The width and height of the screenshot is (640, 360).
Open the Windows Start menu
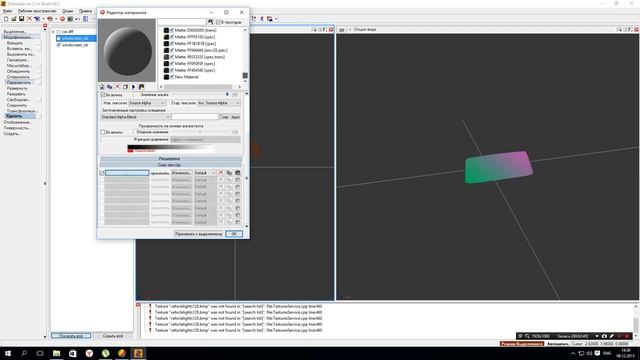pos(8,353)
